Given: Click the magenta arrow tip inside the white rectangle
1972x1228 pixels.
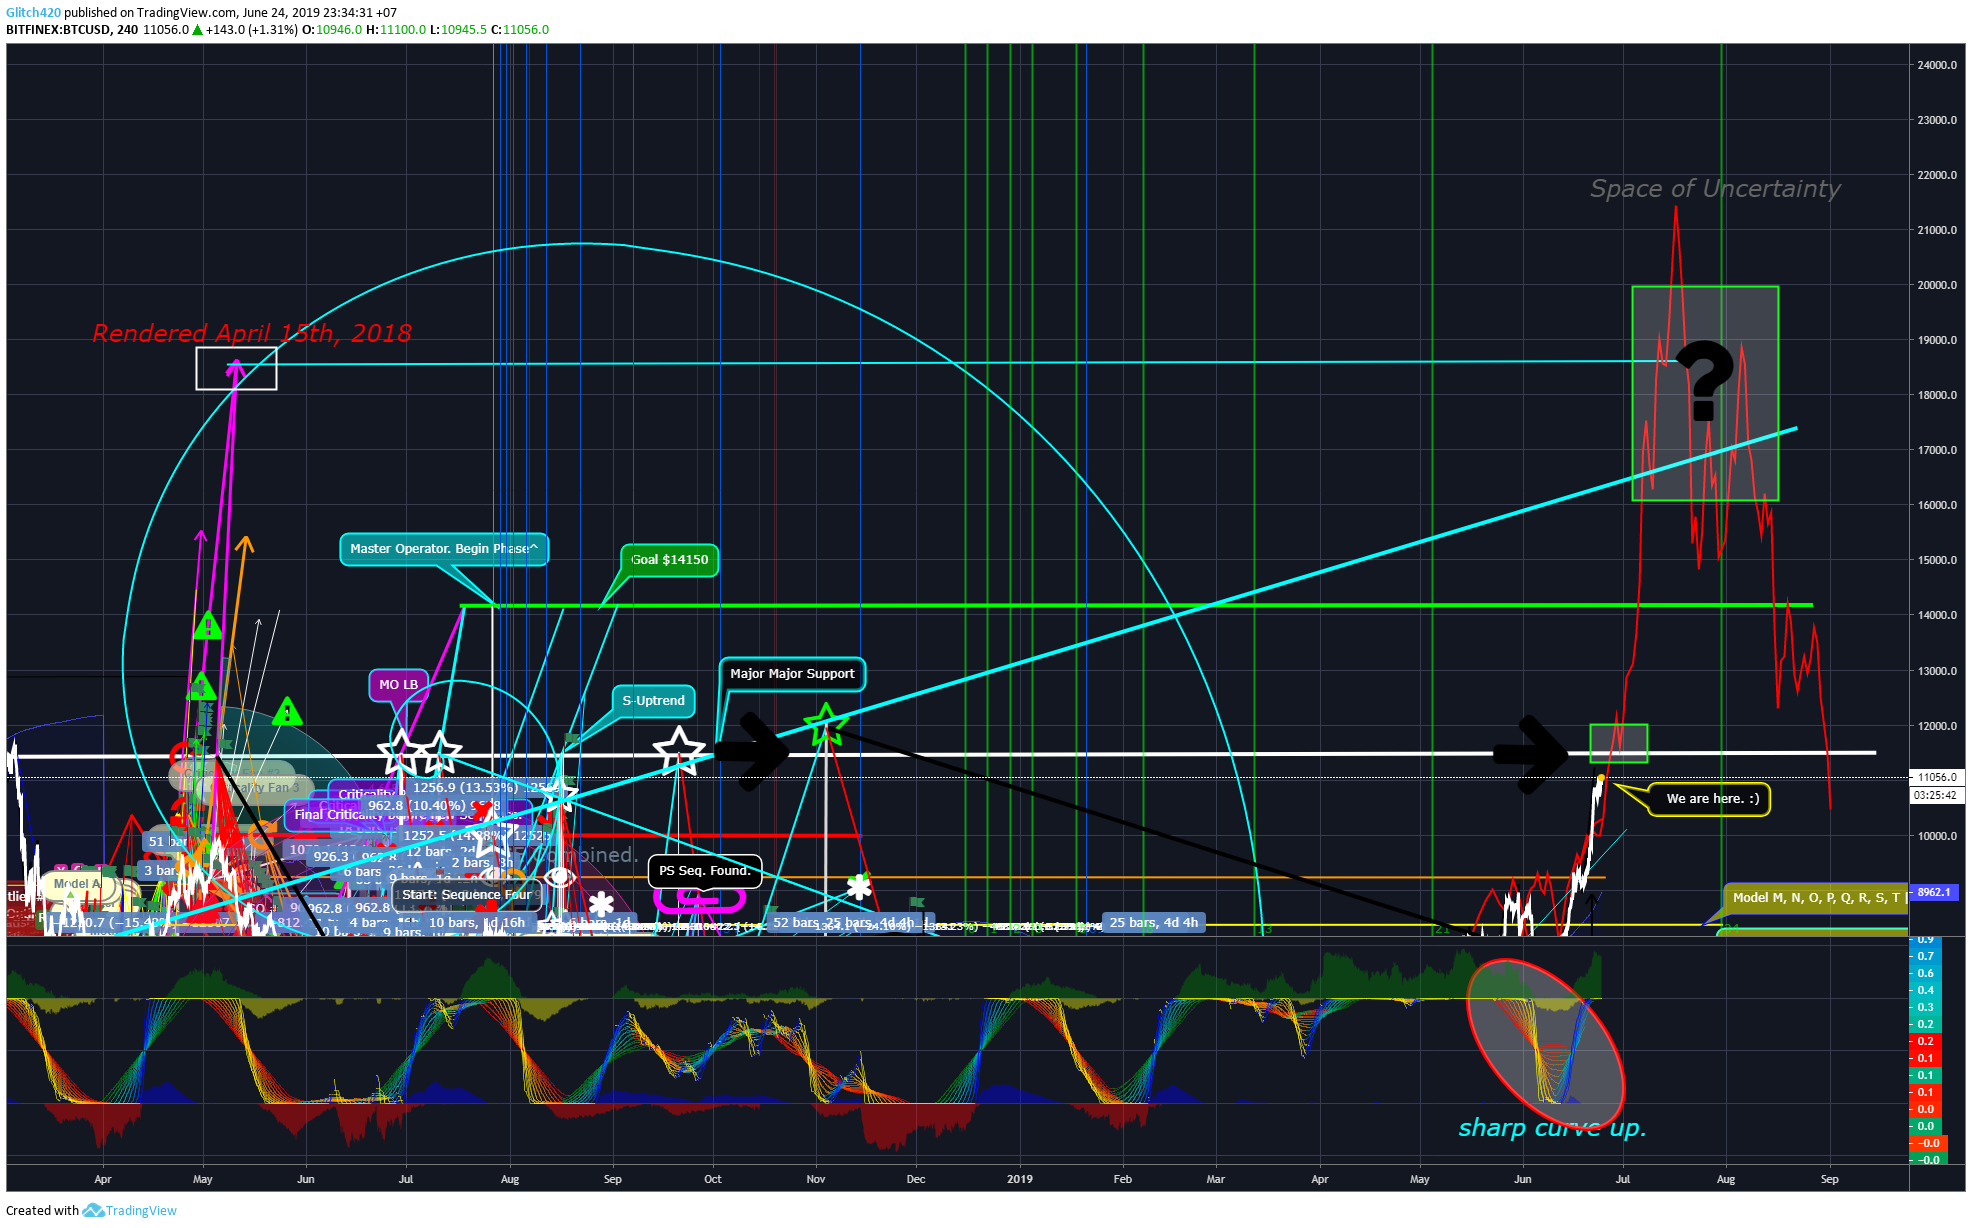Looking at the screenshot, I should [235, 368].
